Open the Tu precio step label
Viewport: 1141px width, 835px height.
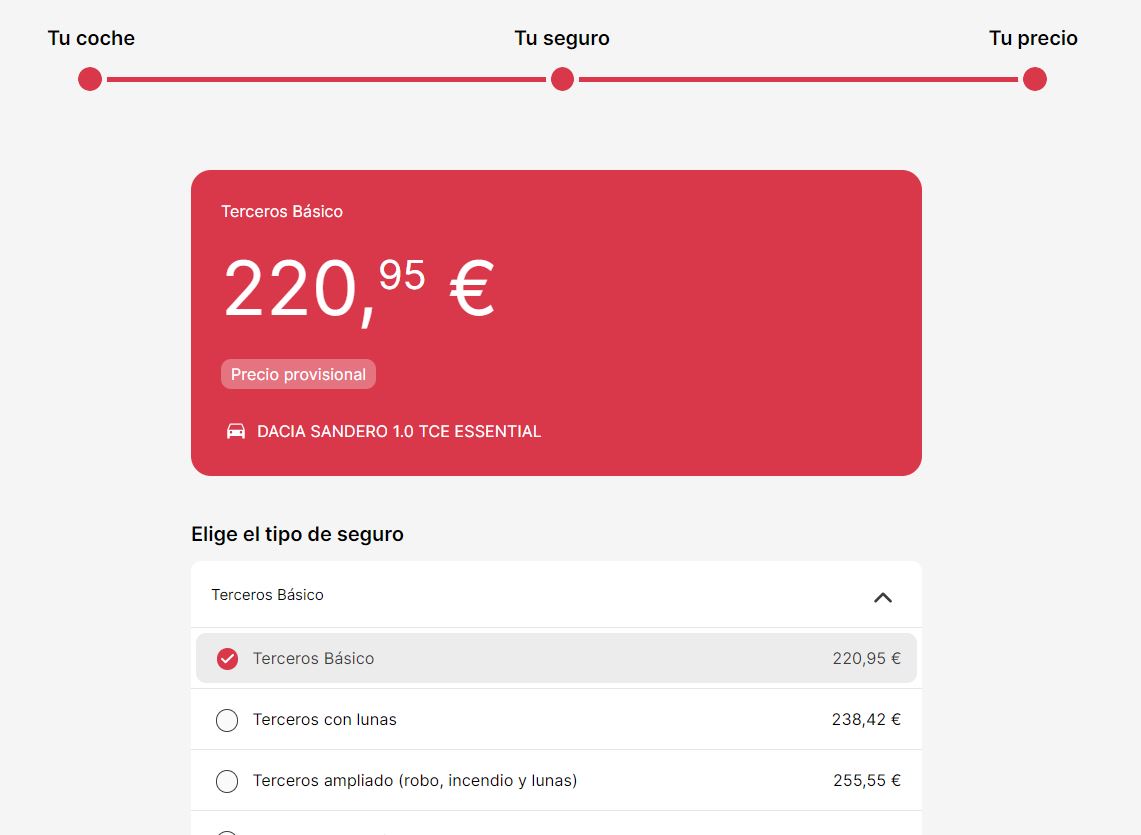(x=1033, y=38)
